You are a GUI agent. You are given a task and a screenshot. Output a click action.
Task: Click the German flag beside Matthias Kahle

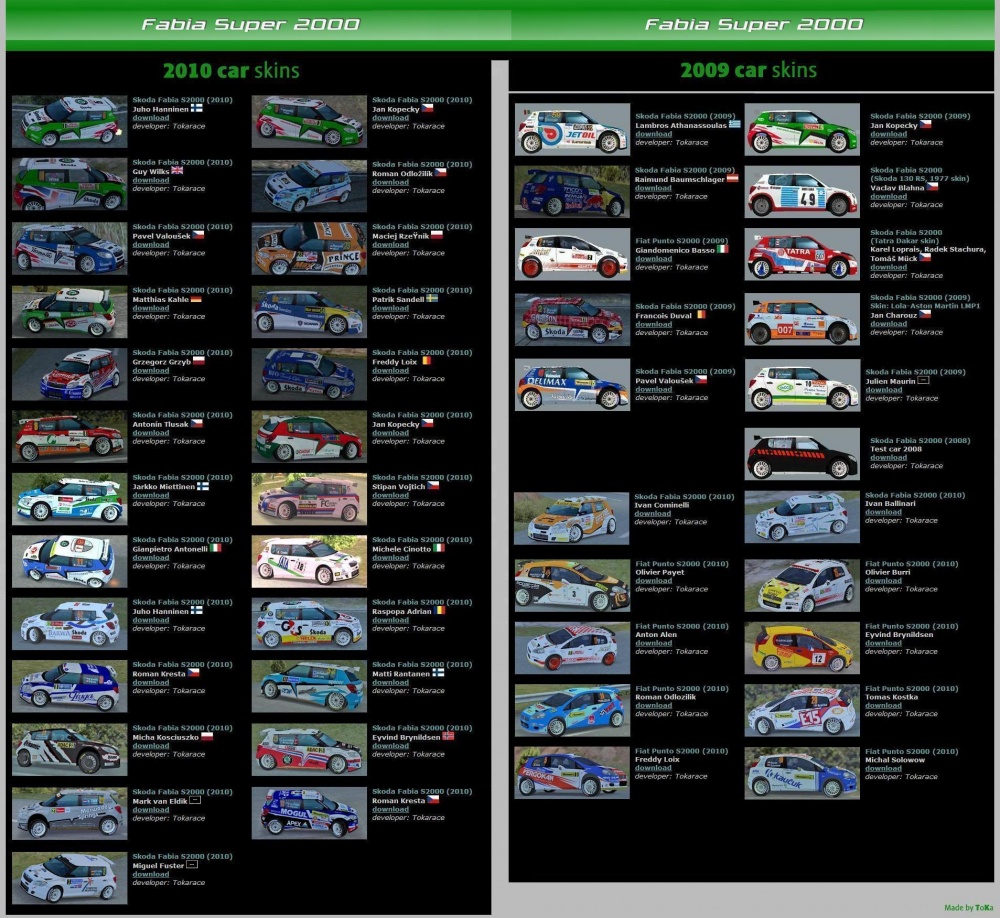(196, 299)
